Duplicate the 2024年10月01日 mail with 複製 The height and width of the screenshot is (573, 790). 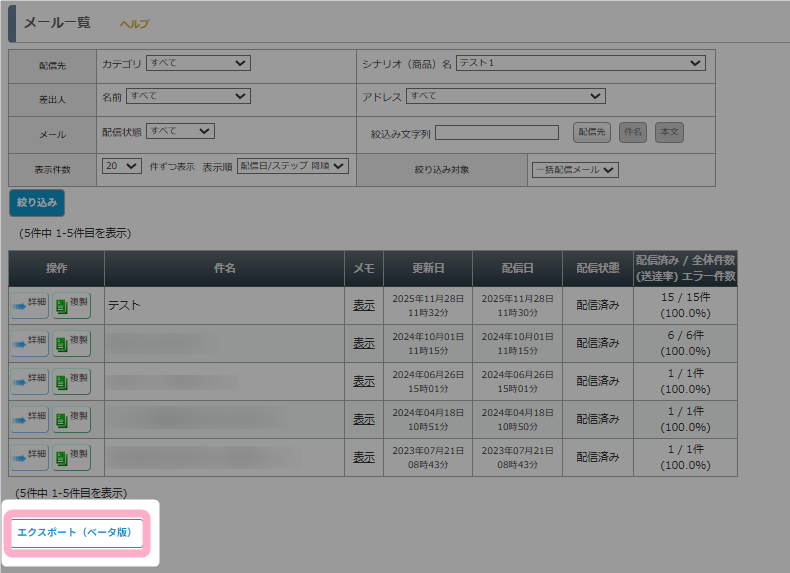(x=72, y=343)
